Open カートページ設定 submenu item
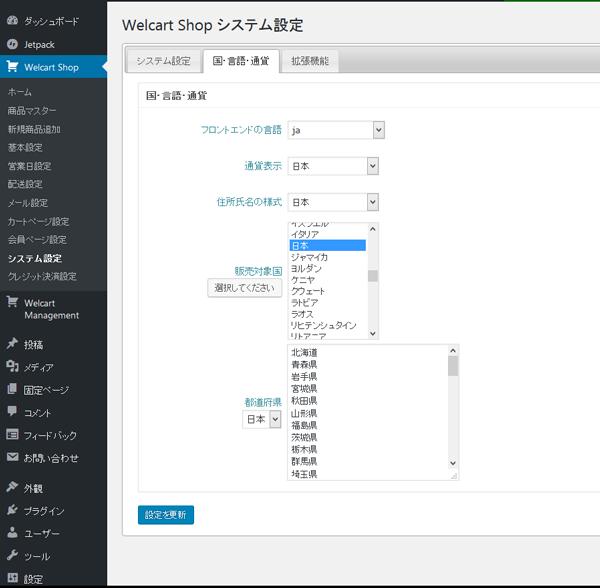Screen dimensions: 600x588 (x=39, y=222)
